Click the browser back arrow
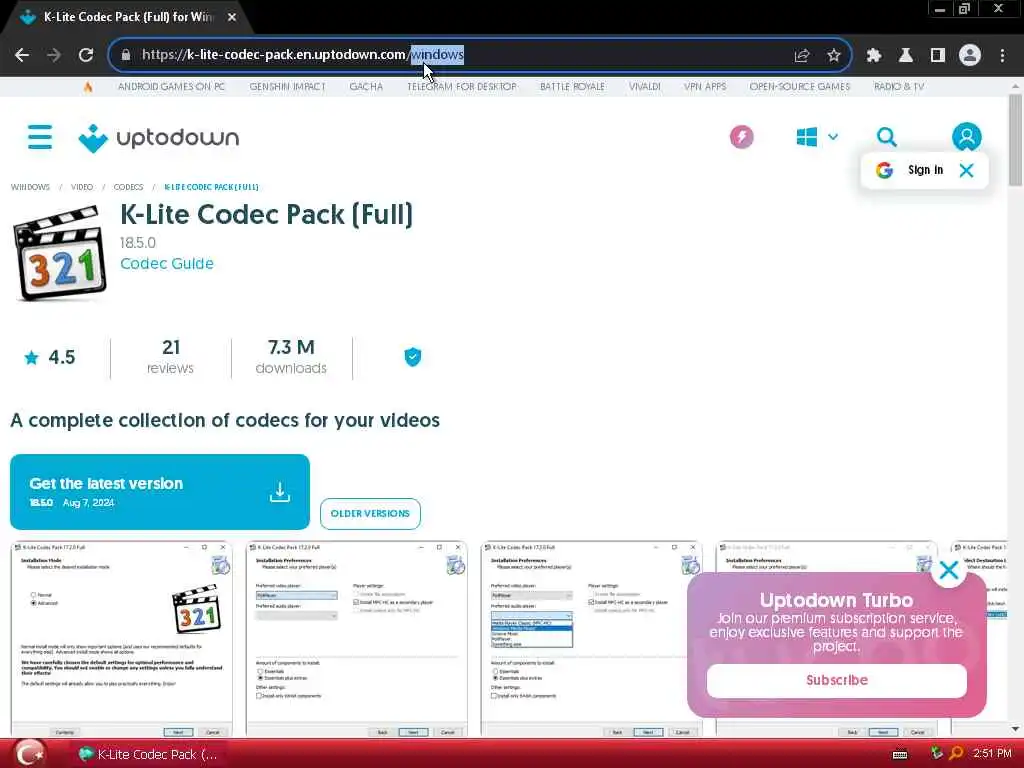 pyautogui.click(x=22, y=55)
